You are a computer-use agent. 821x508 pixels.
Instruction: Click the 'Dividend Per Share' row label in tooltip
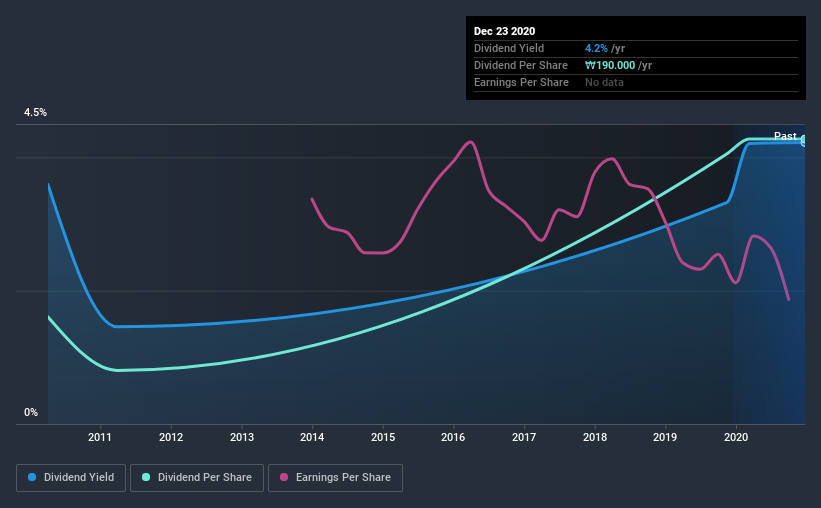pos(520,65)
